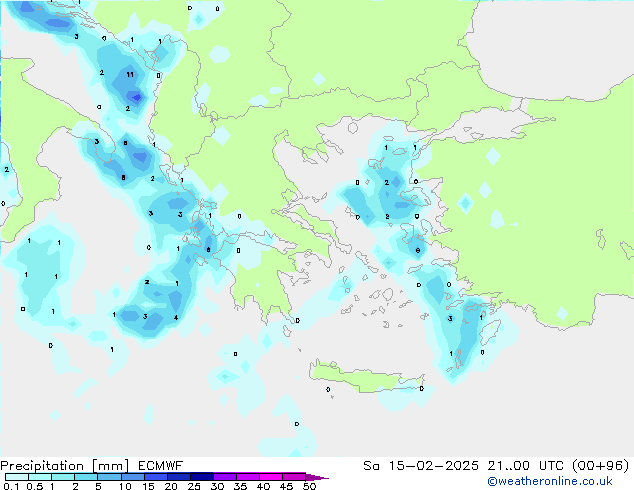This screenshot has height=490, width=634.
Task: Click the '15' legend scale label
Action: pos(148,486)
